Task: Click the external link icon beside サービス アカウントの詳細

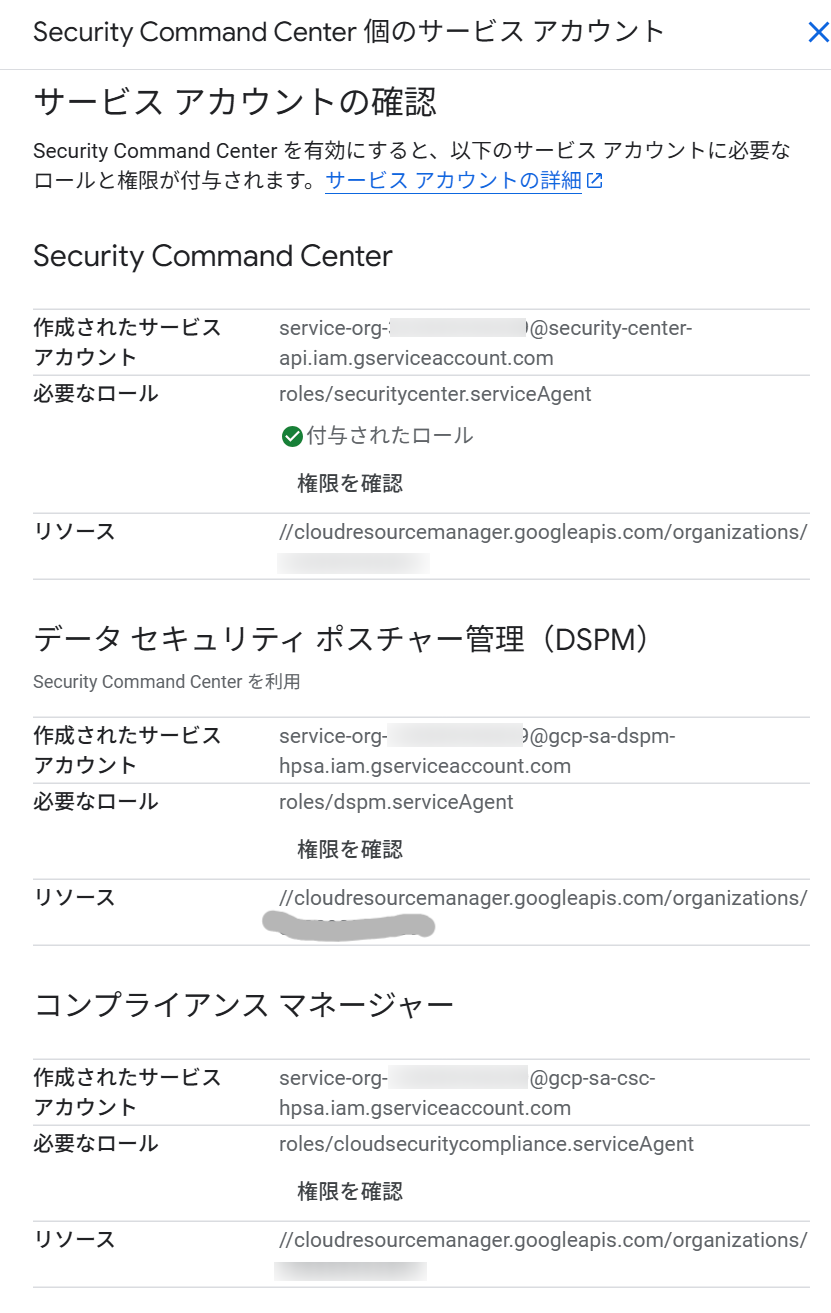Action: tap(595, 181)
